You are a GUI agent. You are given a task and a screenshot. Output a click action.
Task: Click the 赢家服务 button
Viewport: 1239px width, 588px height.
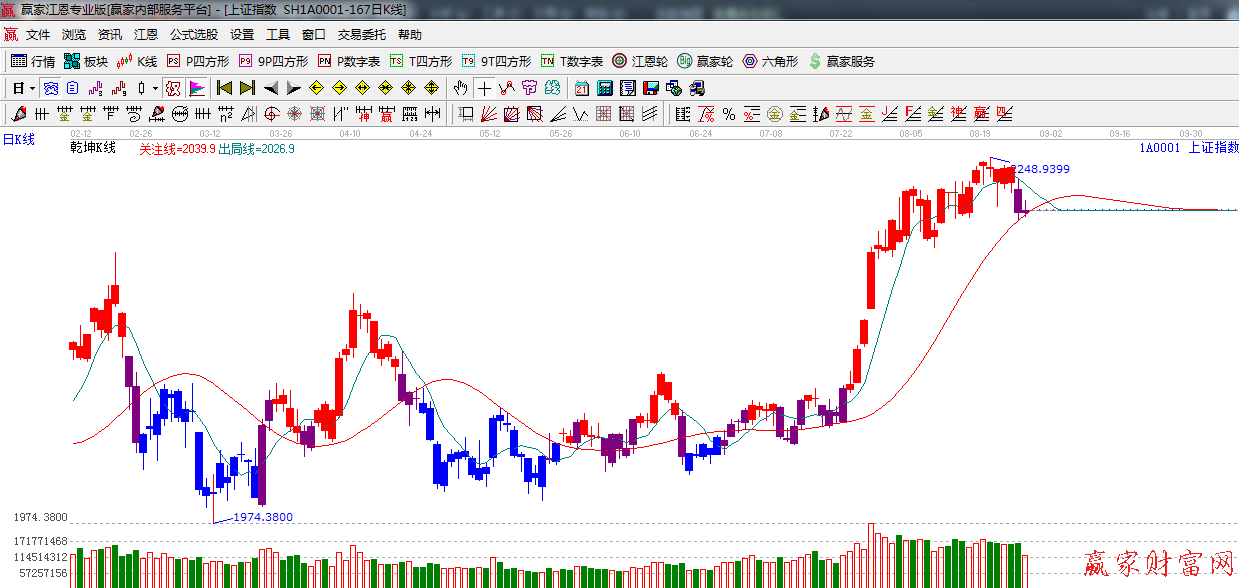841,61
